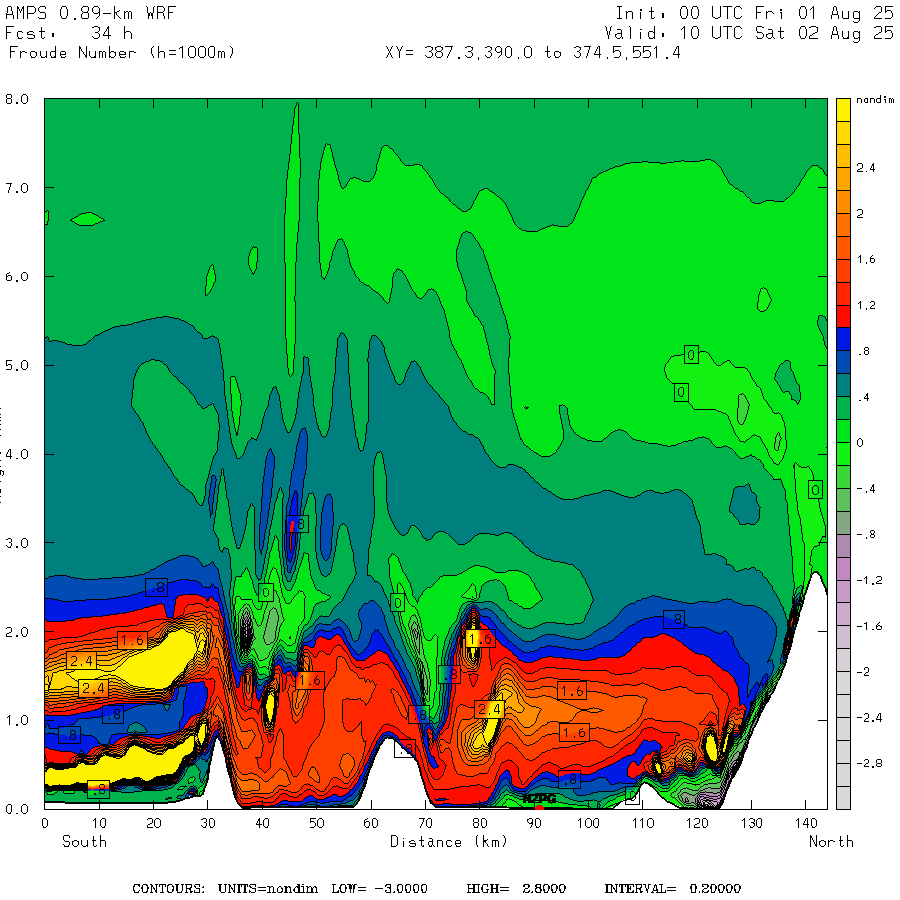Screen dimensions: 900x900
Task: Select colorbar label -2.8
Action: [869, 763]
